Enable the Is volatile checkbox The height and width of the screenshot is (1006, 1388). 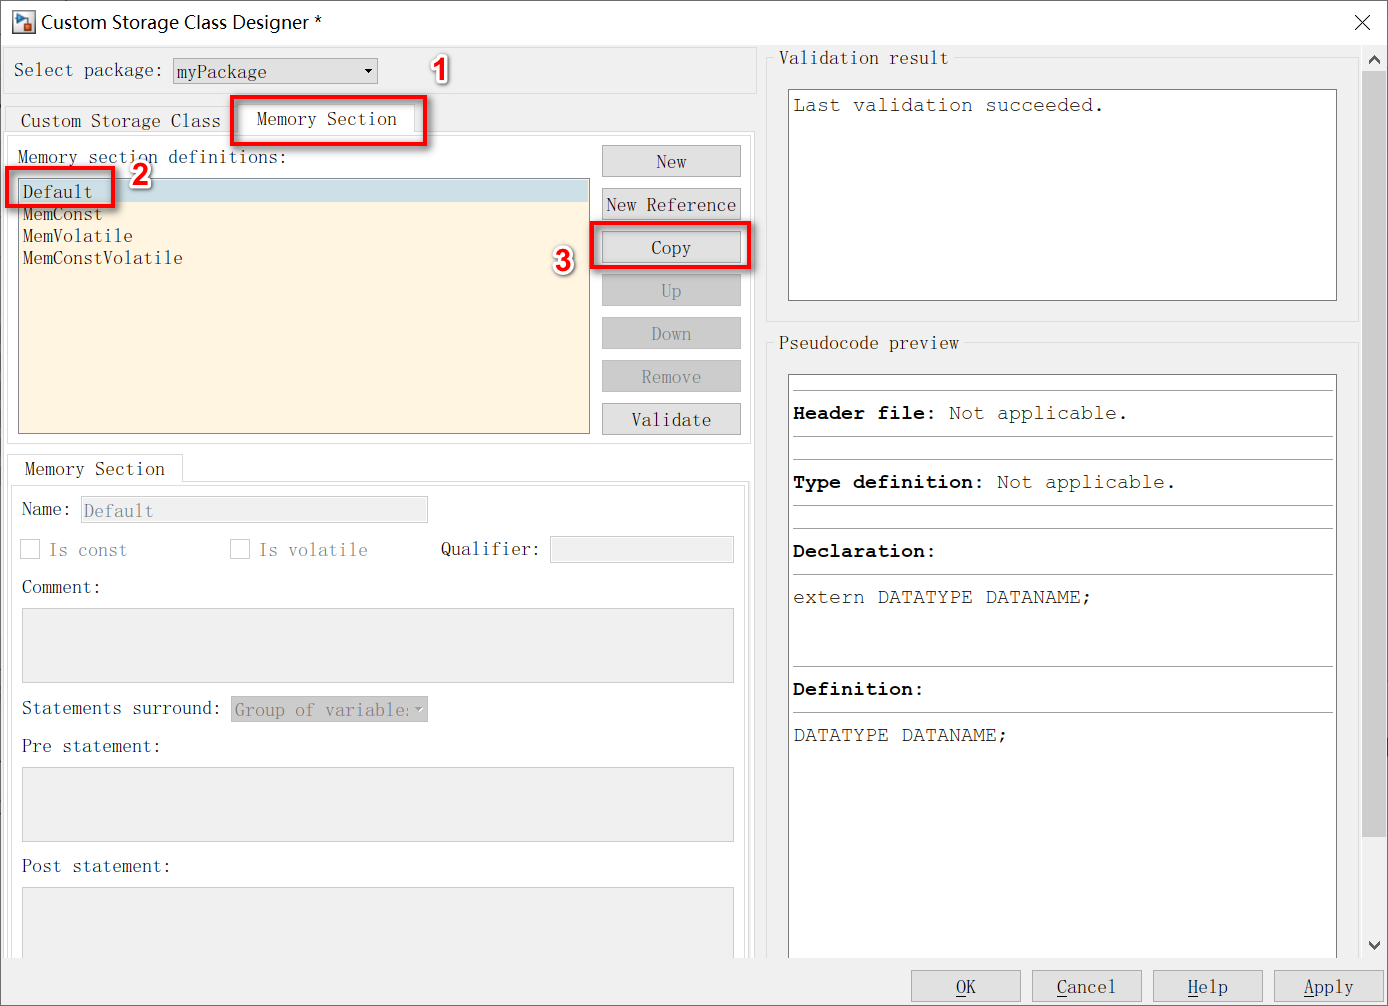pos(240,549)
